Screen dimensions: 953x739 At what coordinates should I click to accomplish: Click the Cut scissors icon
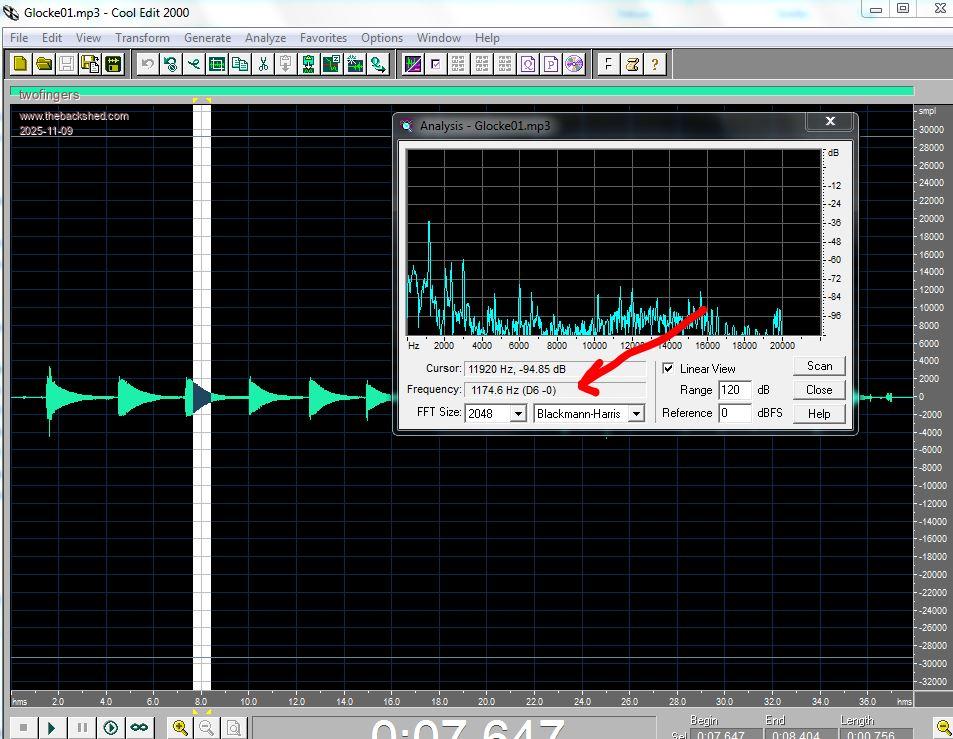(x=263, y=64)
